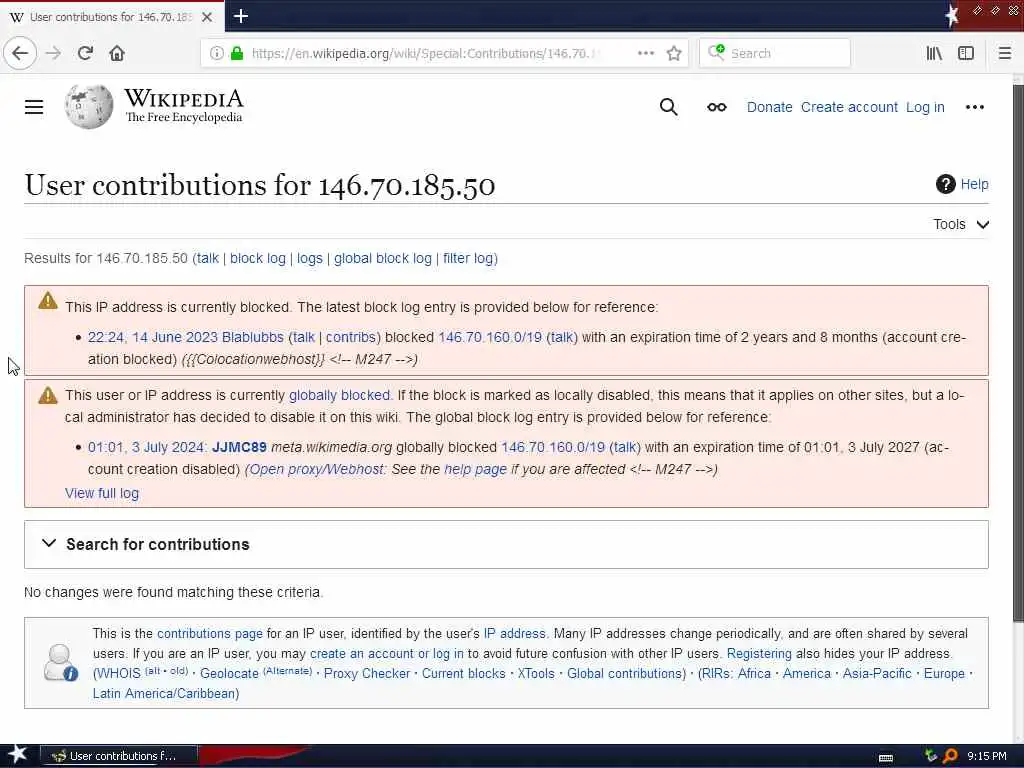This screenshot has height=768, width=1024.
Task: Click Create account link in header
Action: coord(849,107)
